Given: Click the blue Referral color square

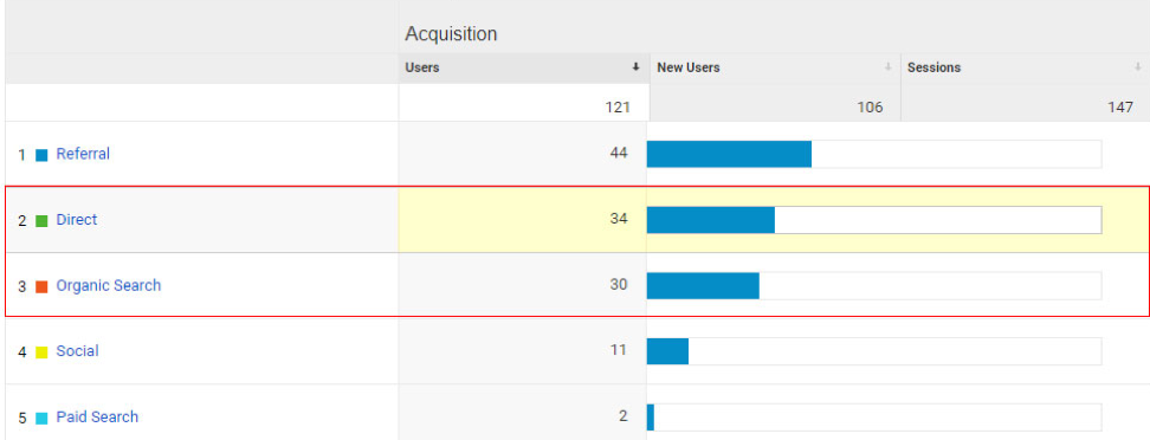Looking at the screenshot, I should pyautogui.click(x=42, y=155).
